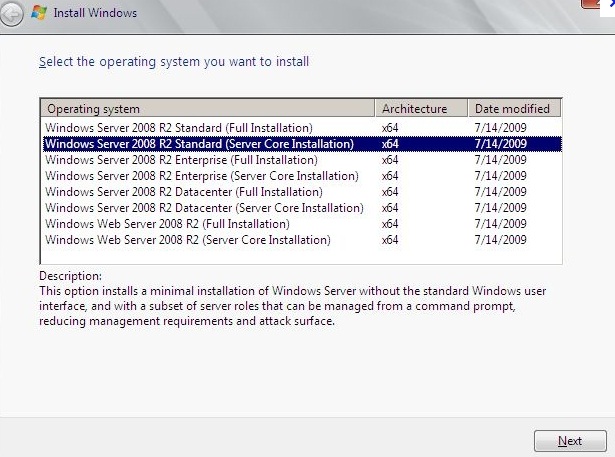615x457 pixels.
Task: Click the Date modified column header
Action: (514, 108)
